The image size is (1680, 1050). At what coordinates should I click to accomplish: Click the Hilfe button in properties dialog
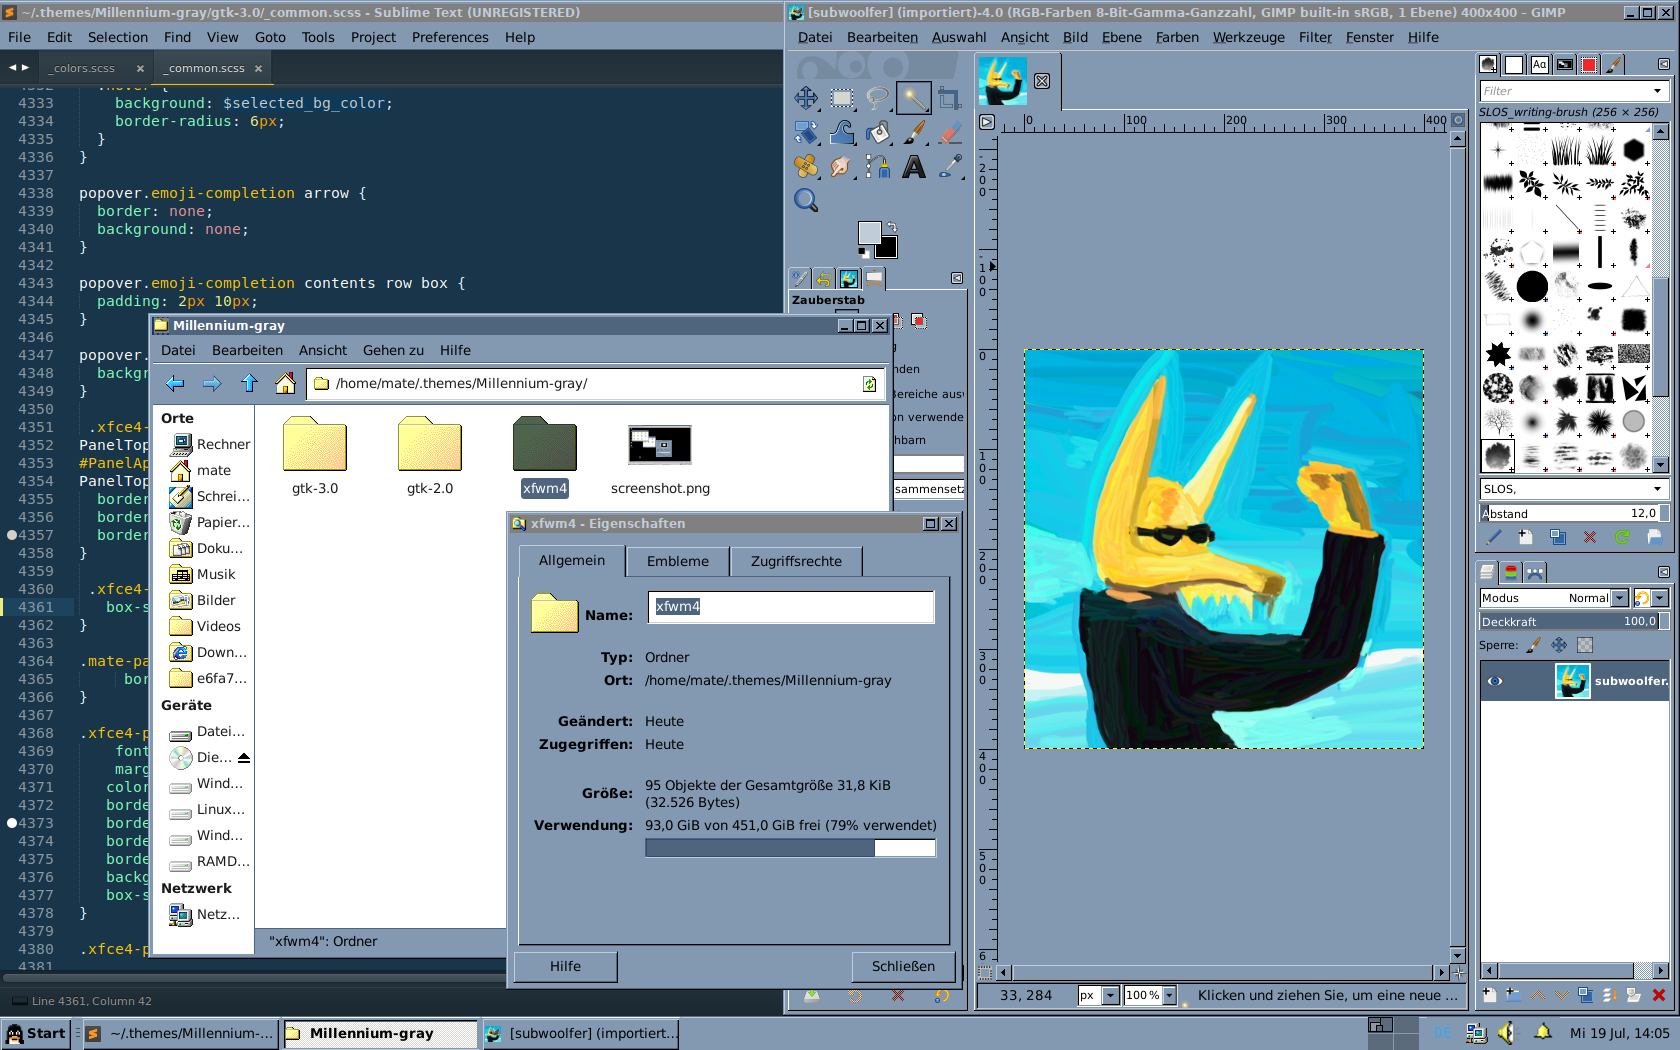[x=565, y=966]
